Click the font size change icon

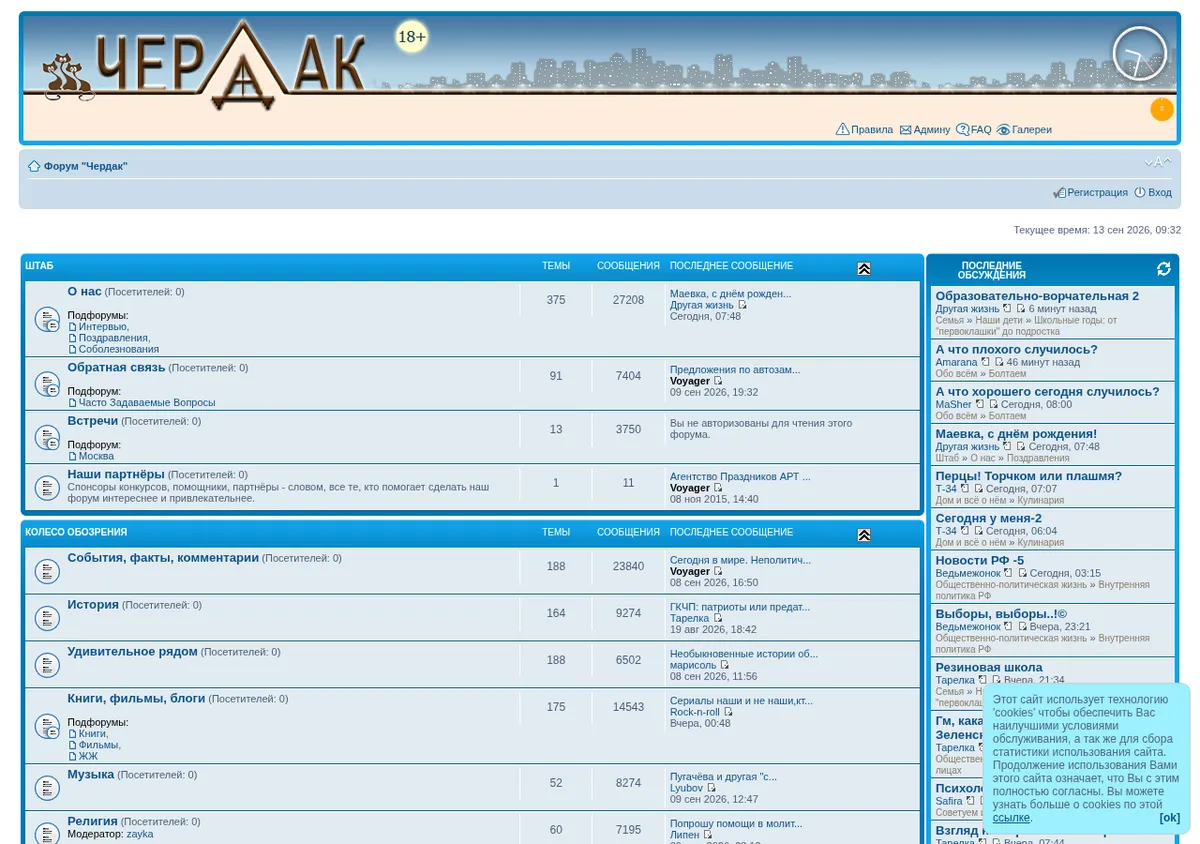coord(1158,163)
